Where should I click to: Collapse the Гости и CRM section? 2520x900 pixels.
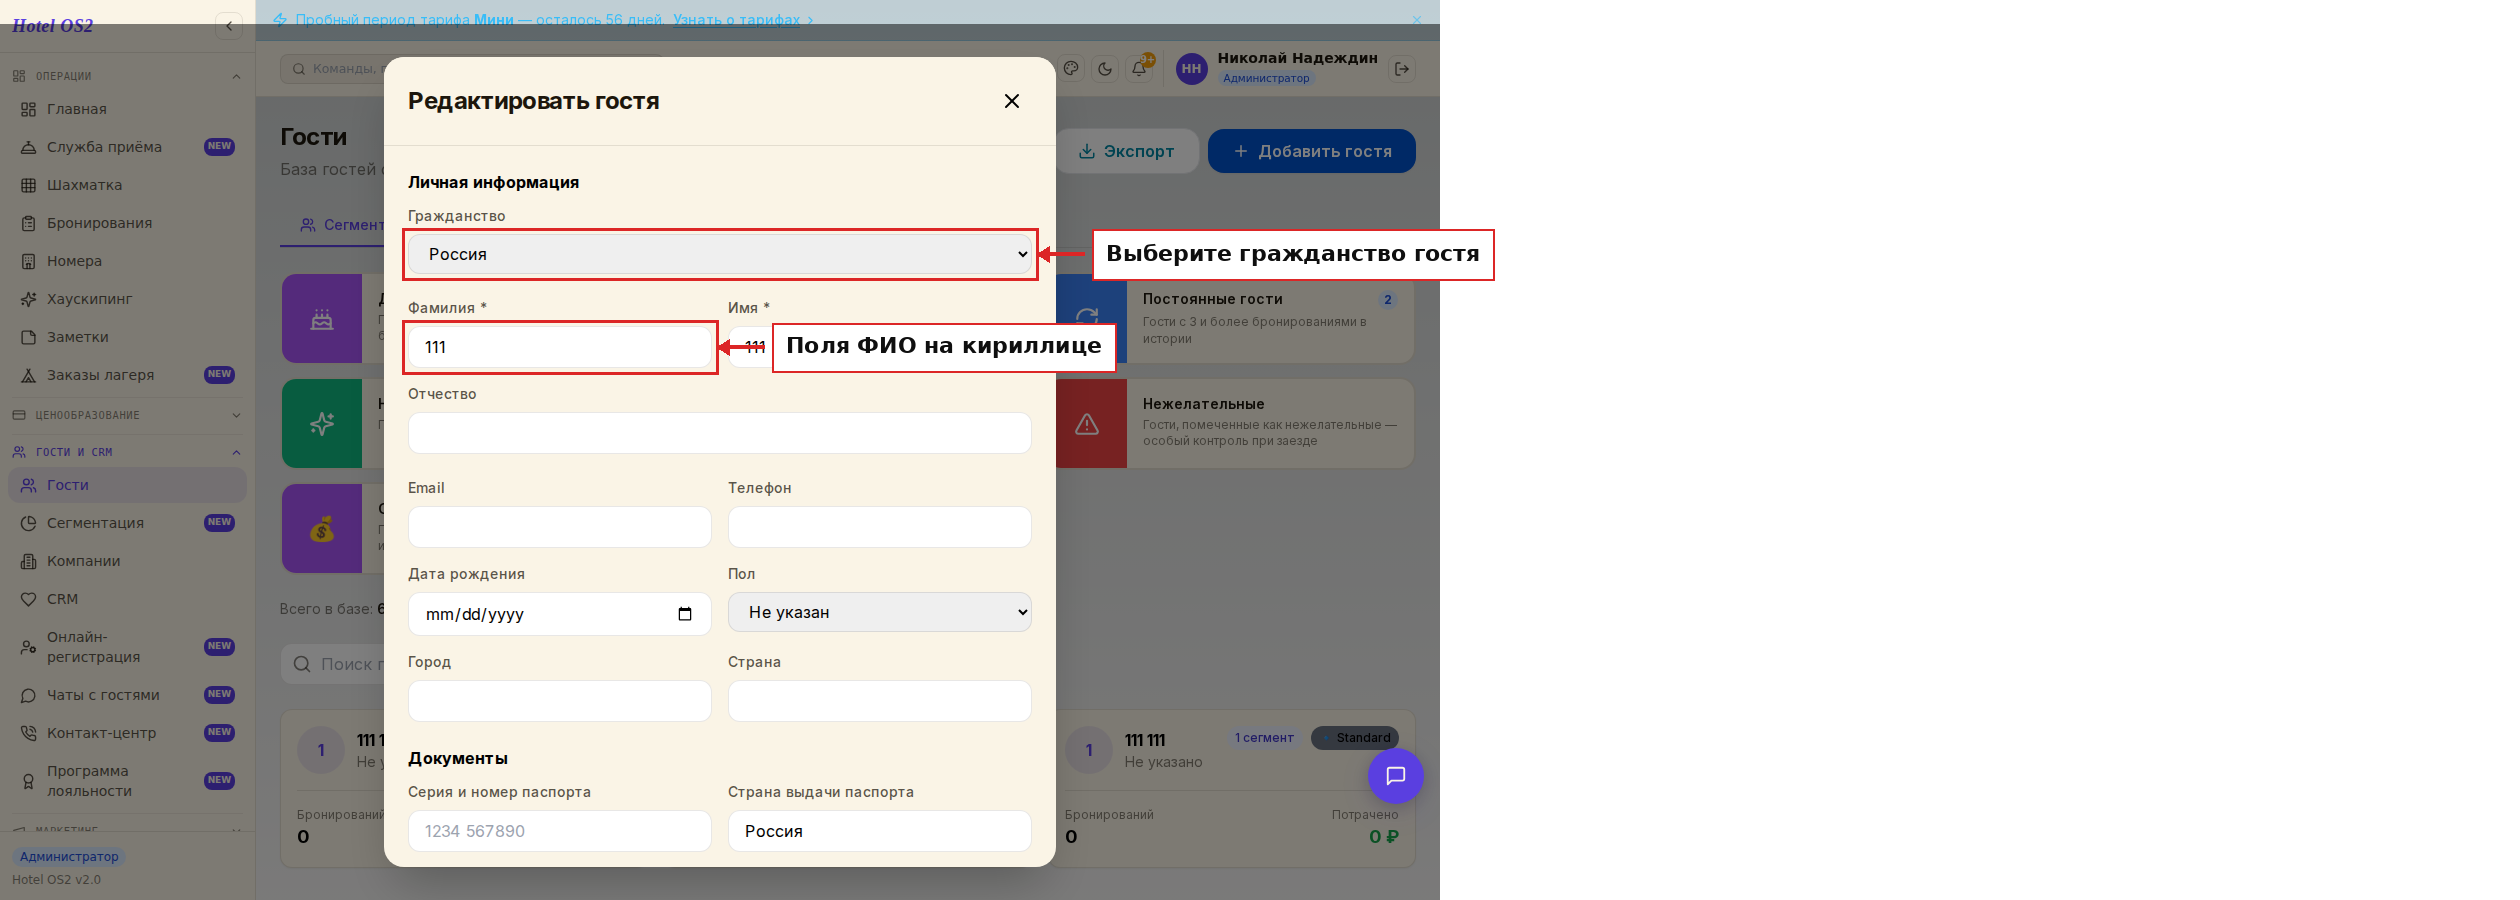[x=127, y=452]
